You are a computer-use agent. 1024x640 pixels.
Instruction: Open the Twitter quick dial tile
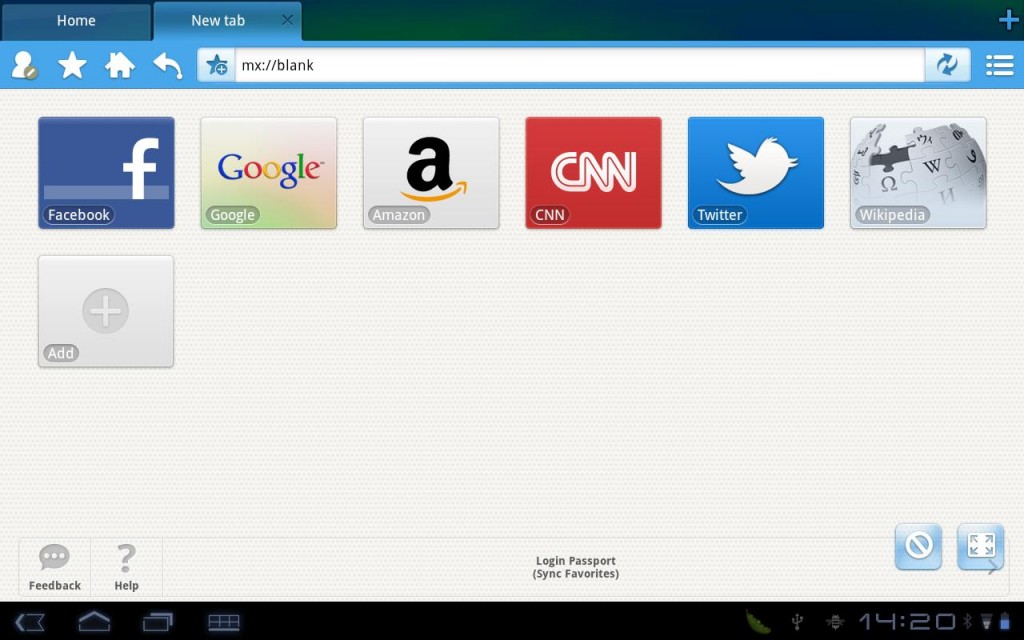pyautogui.click(x=756, y=173)
